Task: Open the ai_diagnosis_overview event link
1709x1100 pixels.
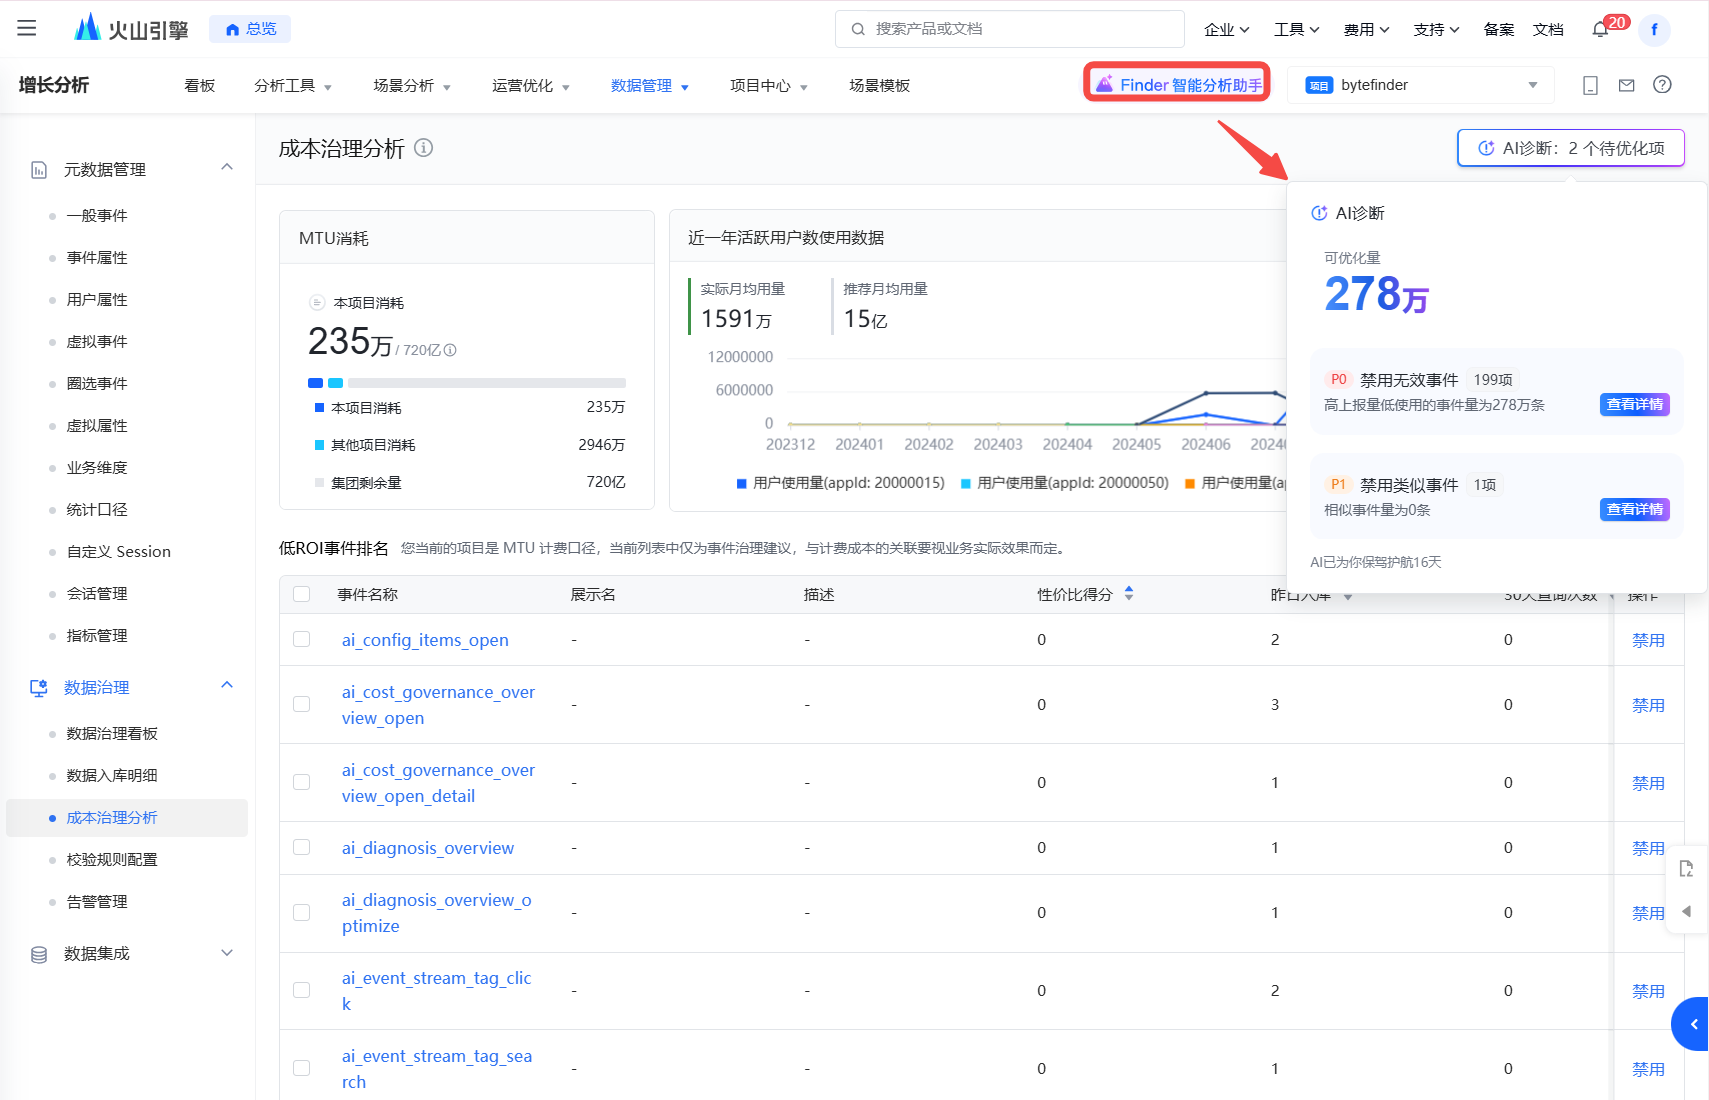Action: coord(428,848)
